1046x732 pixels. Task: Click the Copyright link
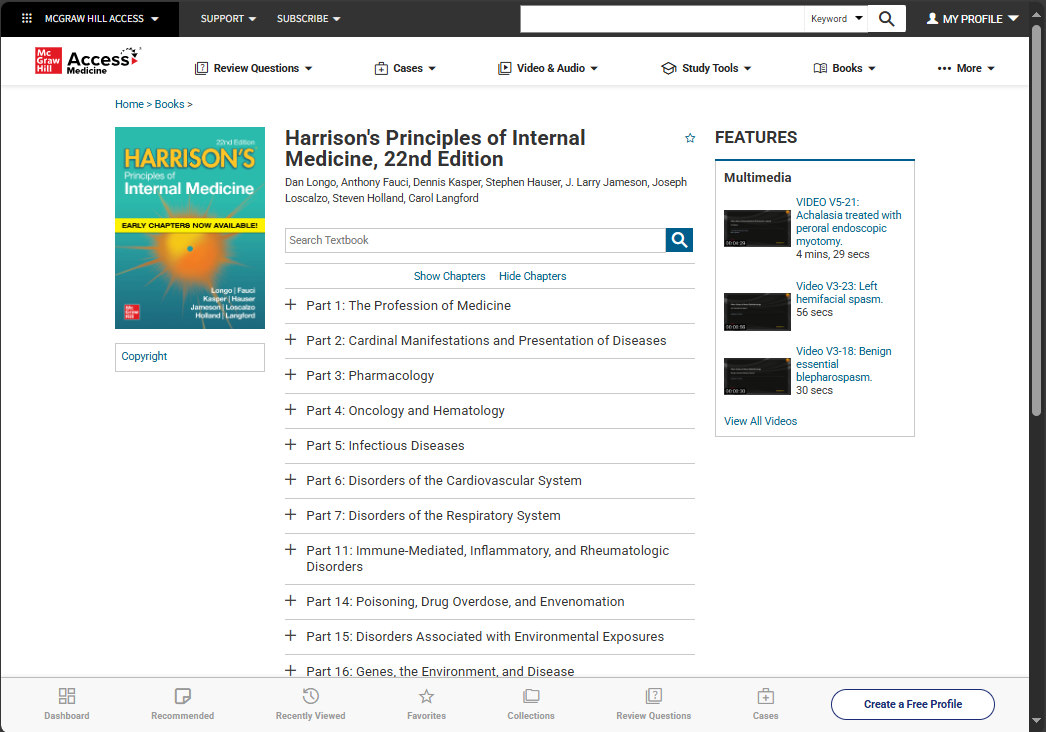144,356
